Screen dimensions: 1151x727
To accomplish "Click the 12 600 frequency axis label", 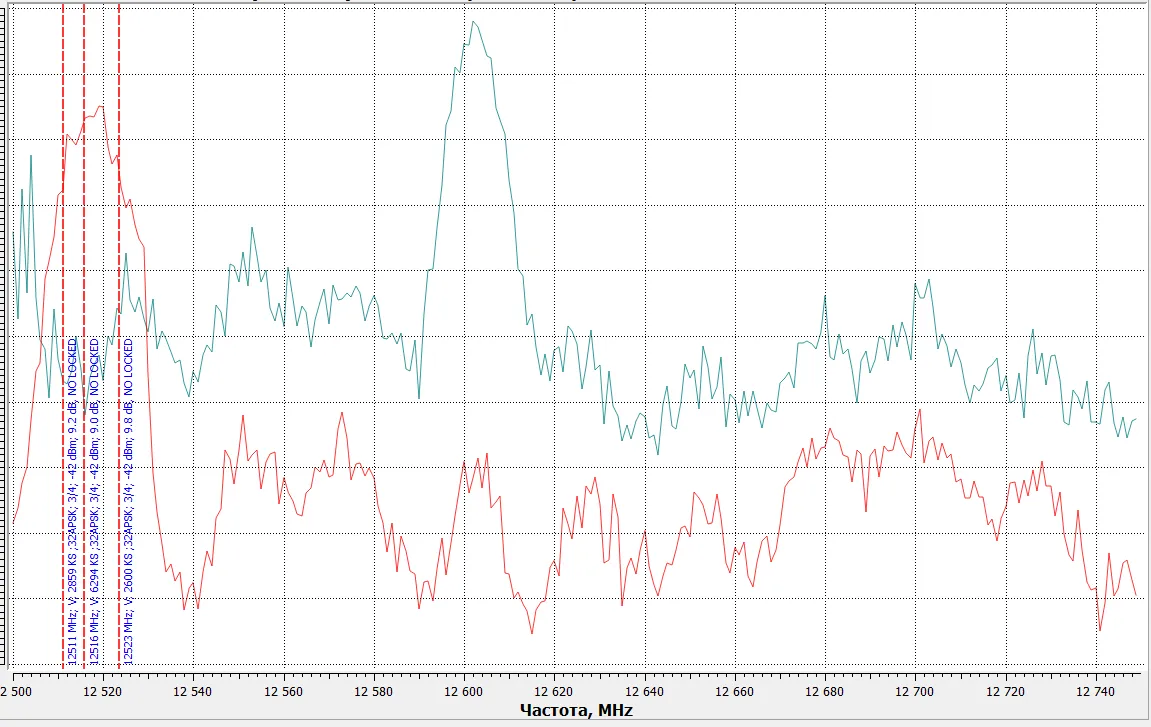I will click(x=464, y=689).
